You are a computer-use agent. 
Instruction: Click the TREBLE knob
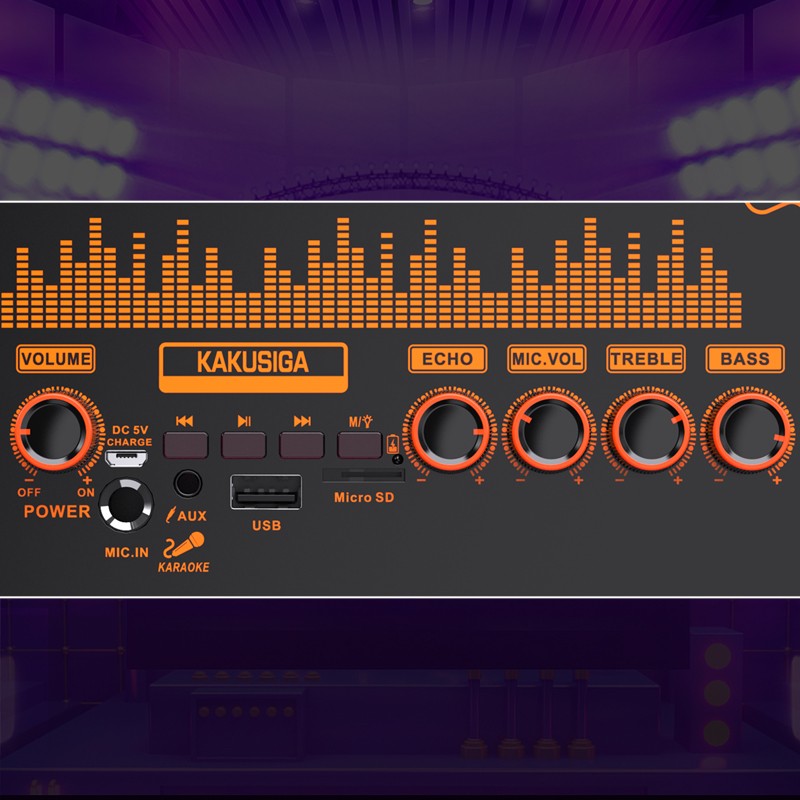646,431
